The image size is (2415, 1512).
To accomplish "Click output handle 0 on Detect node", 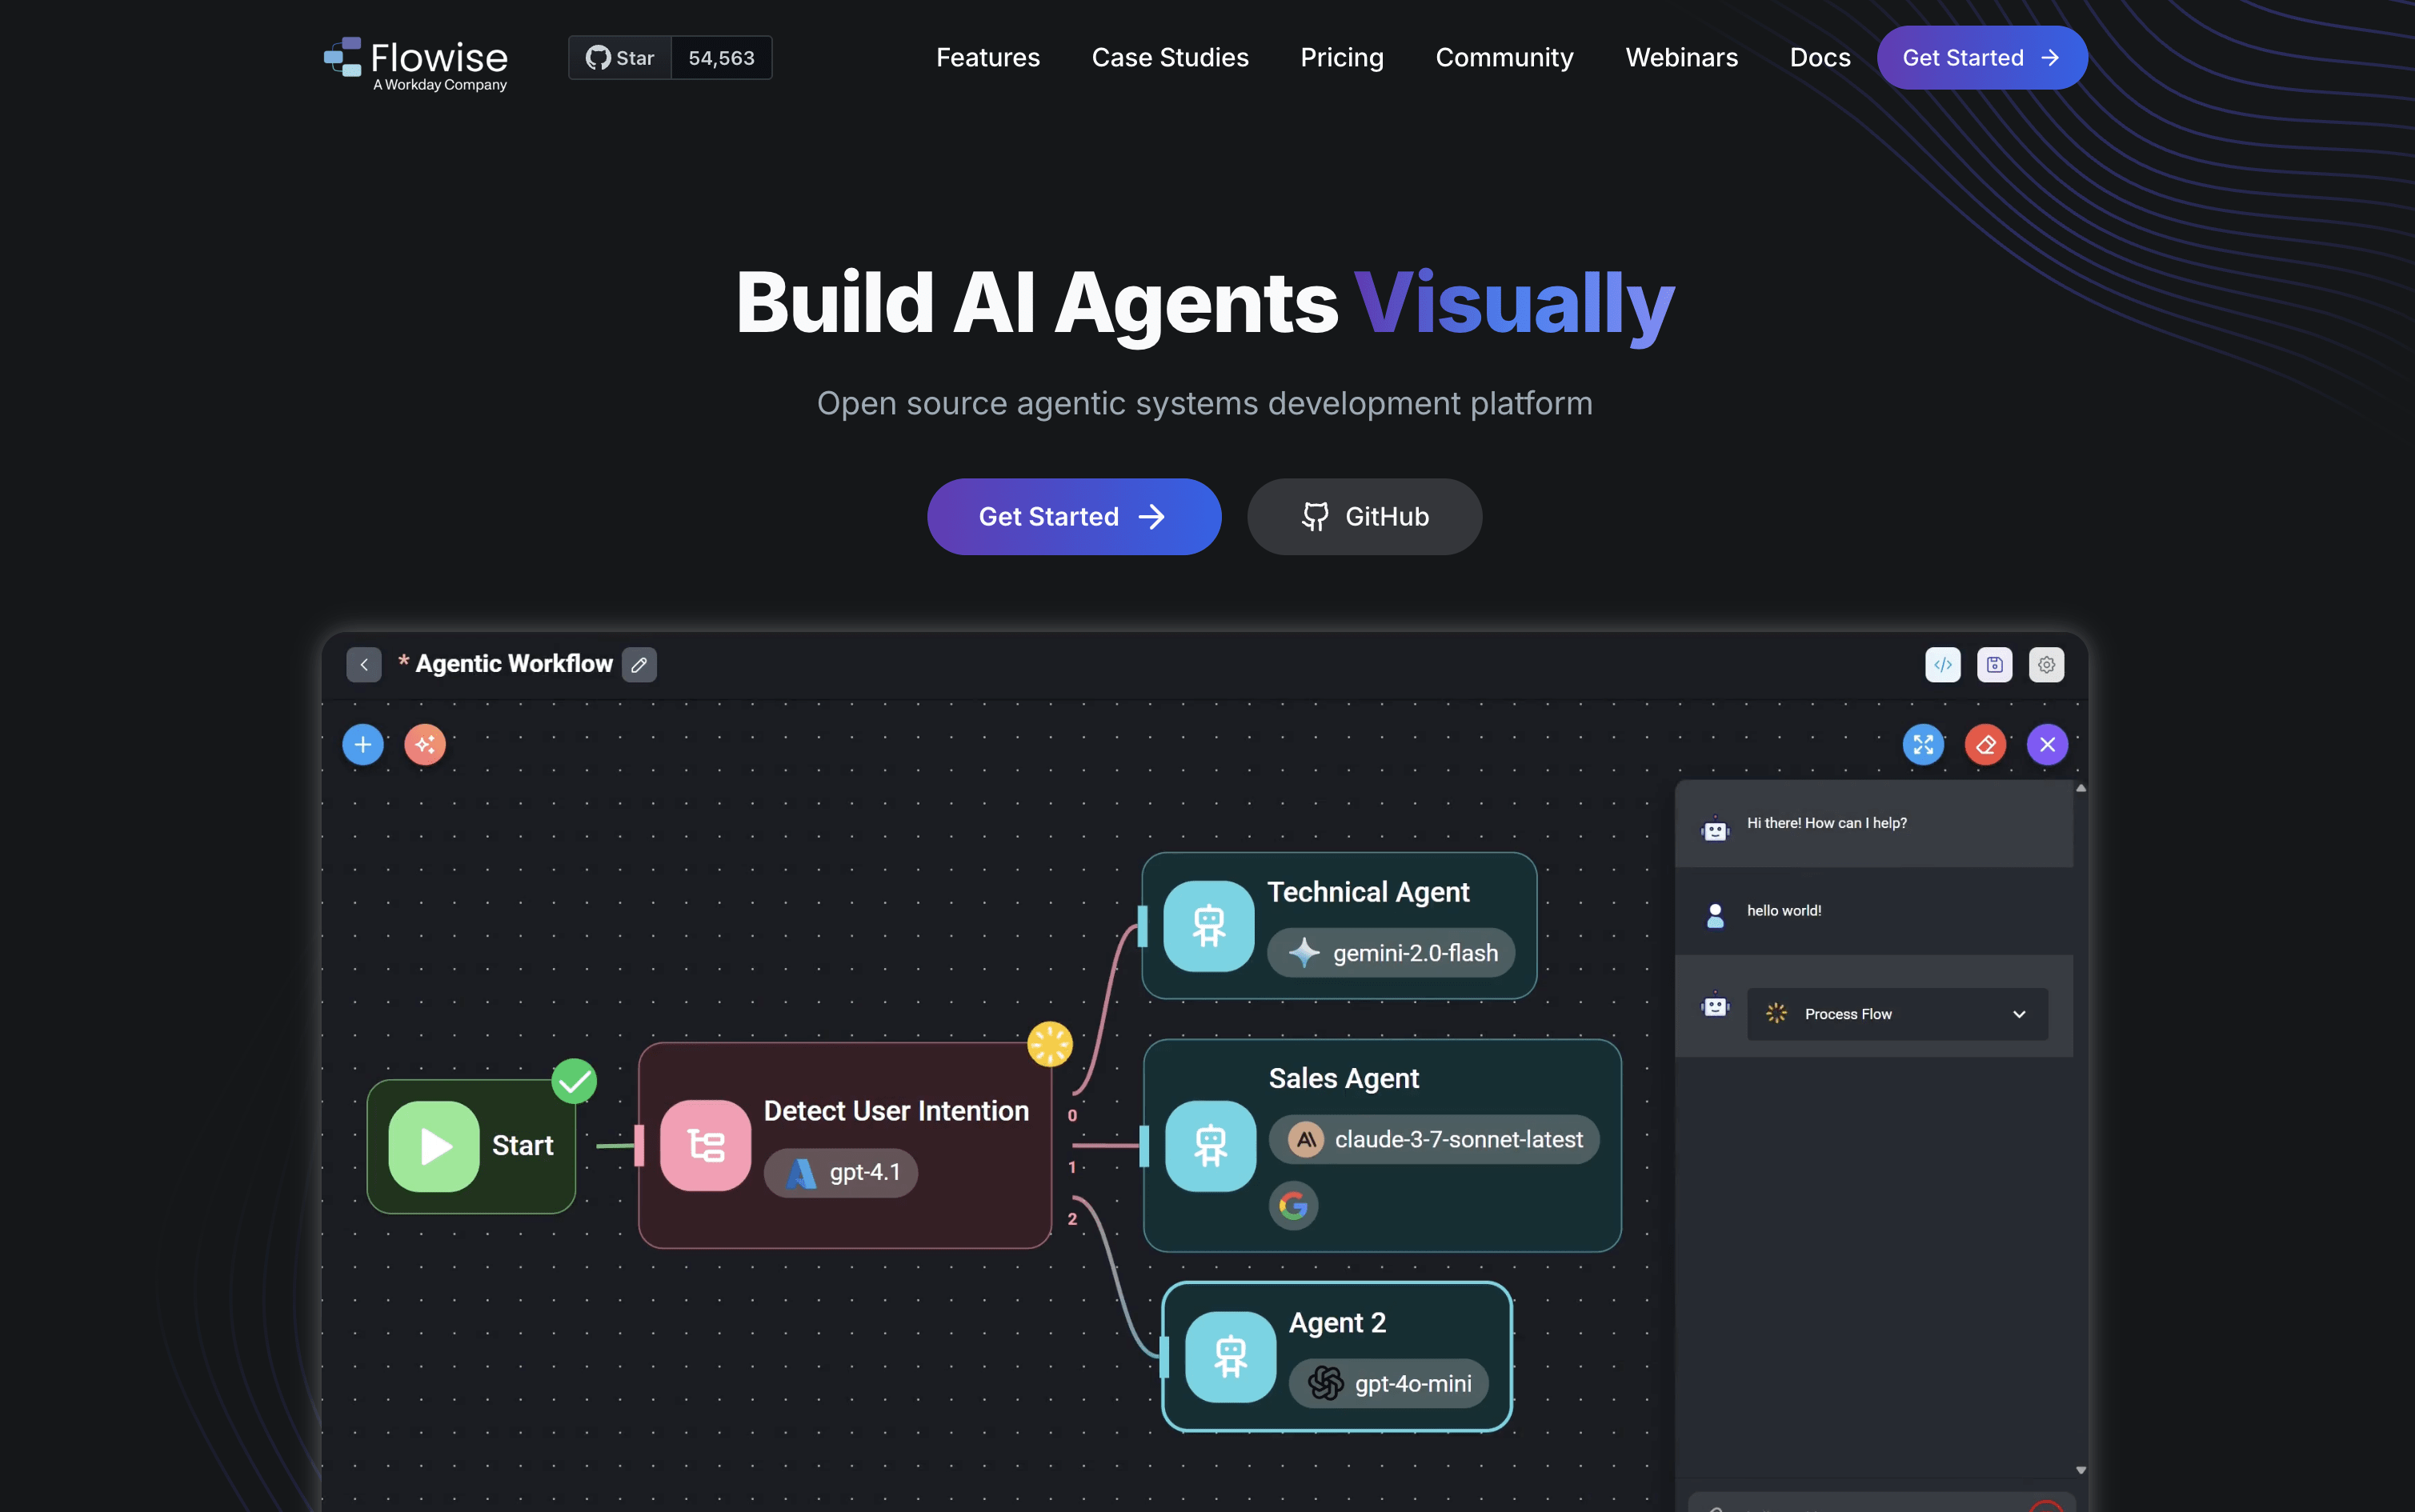I will 1072,1115.
